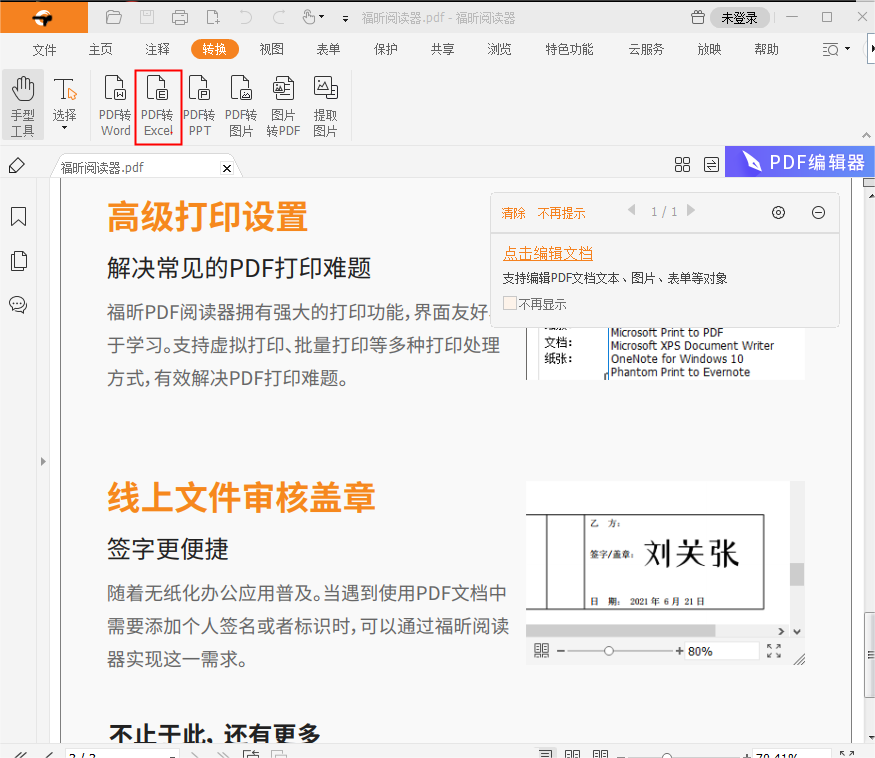Open the highlighted PDF转Excel tool
The height and width of the screenshot is (758, 875).
point(157,104)
